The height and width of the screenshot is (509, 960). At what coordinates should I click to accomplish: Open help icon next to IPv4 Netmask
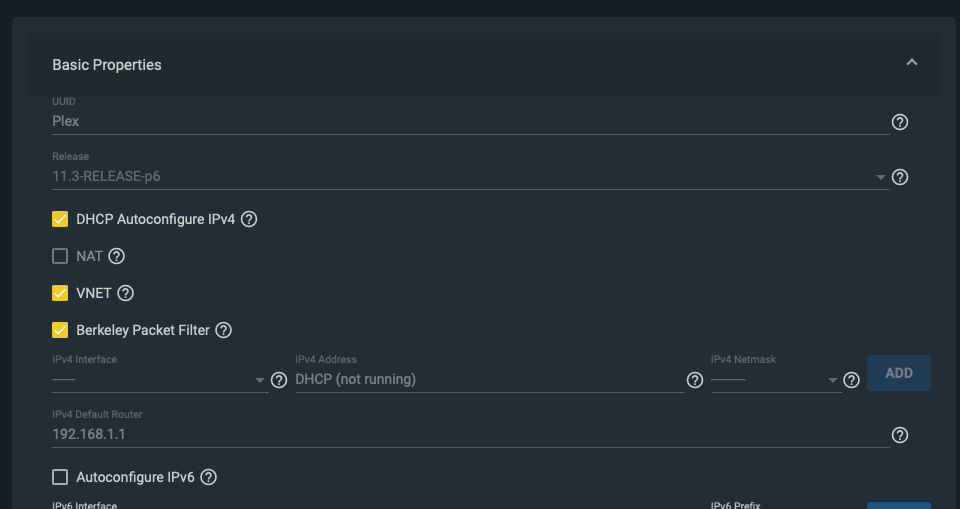point(851,380)
